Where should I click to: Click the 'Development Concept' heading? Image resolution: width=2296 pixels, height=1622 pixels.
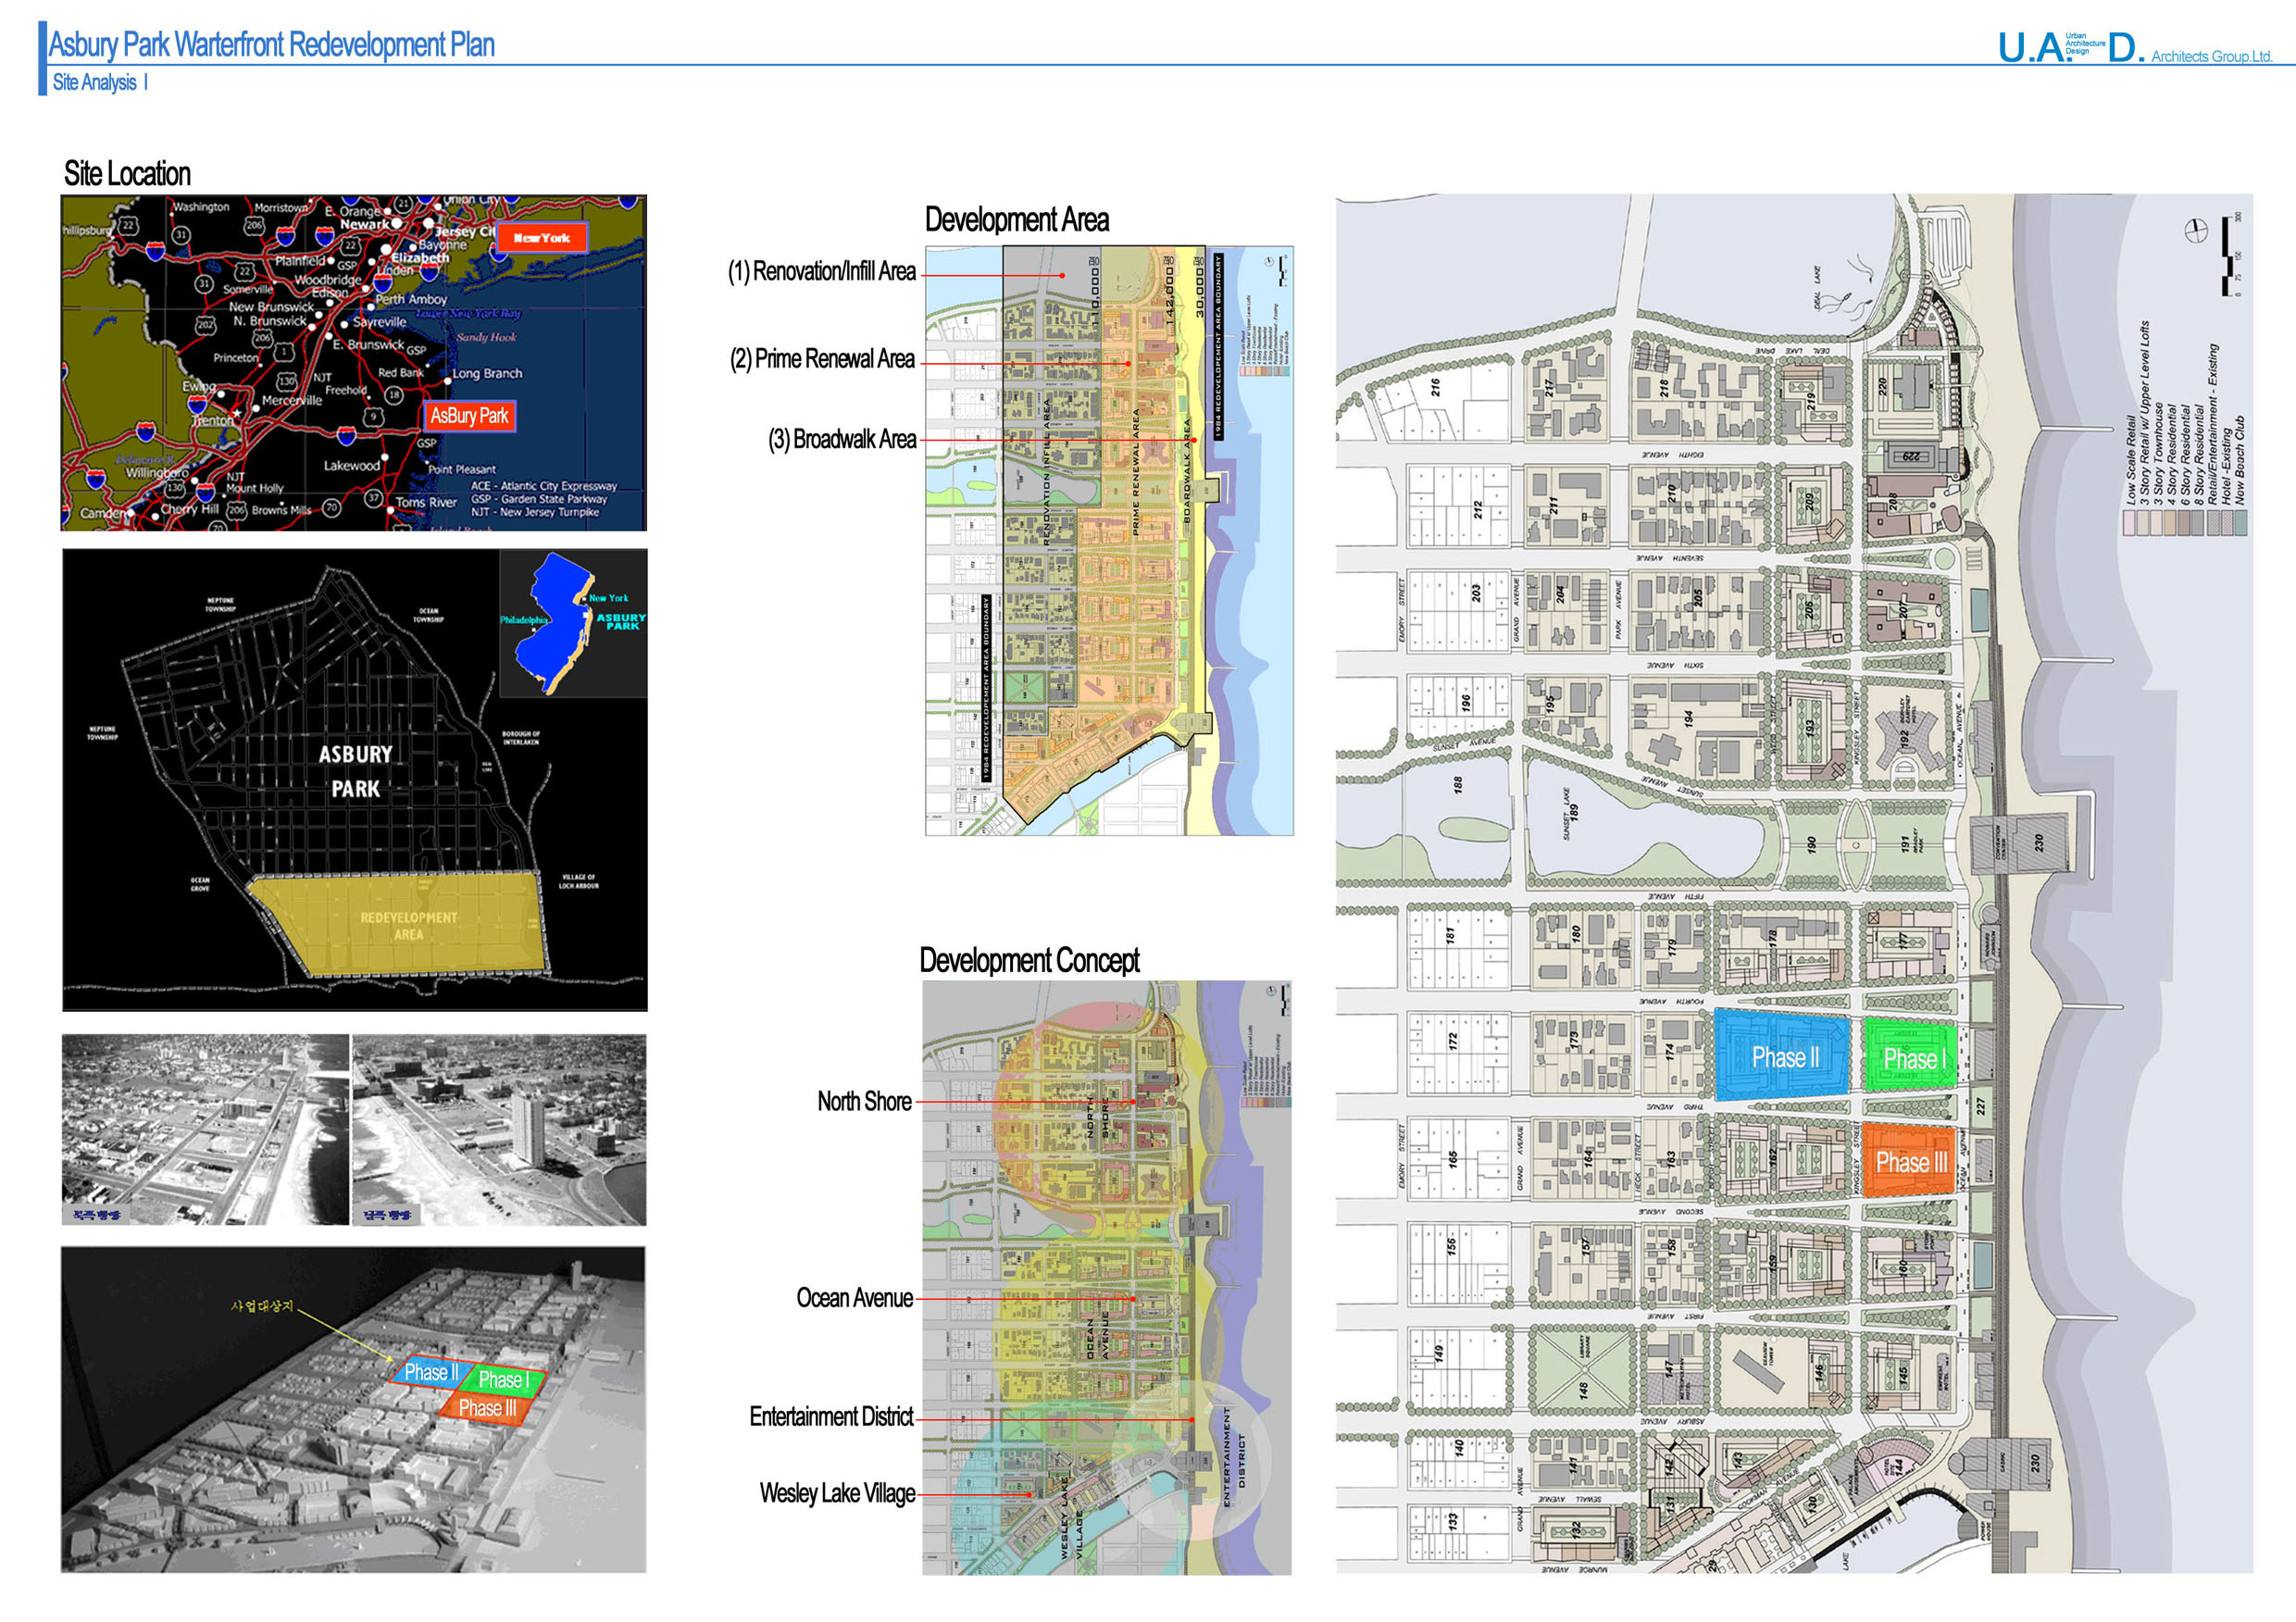click(x=1029, y=960)
